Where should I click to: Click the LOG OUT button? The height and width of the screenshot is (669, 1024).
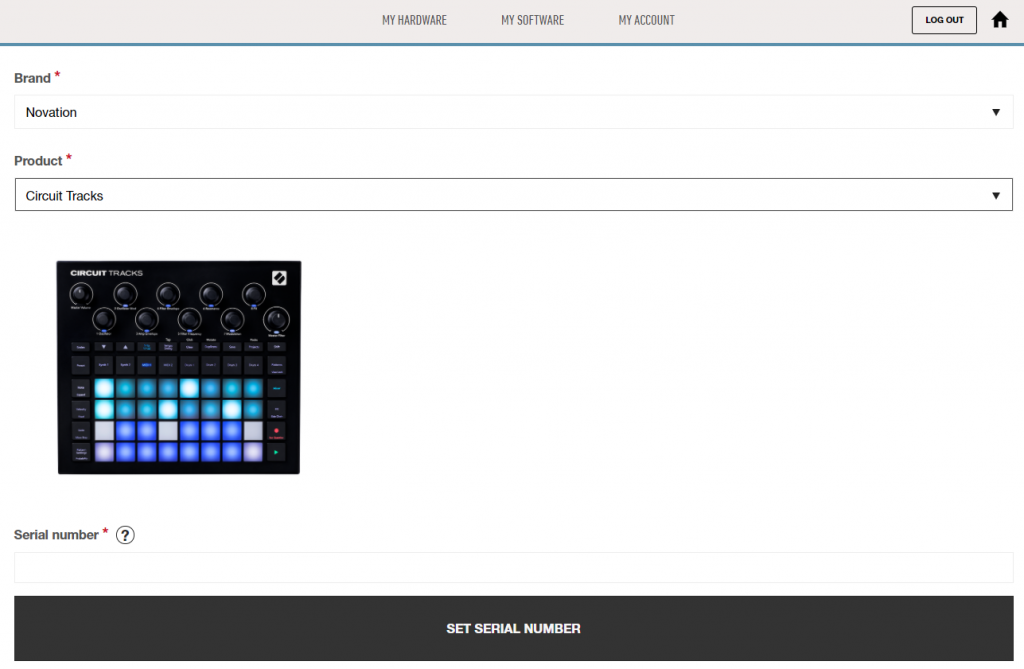[944, 19]
